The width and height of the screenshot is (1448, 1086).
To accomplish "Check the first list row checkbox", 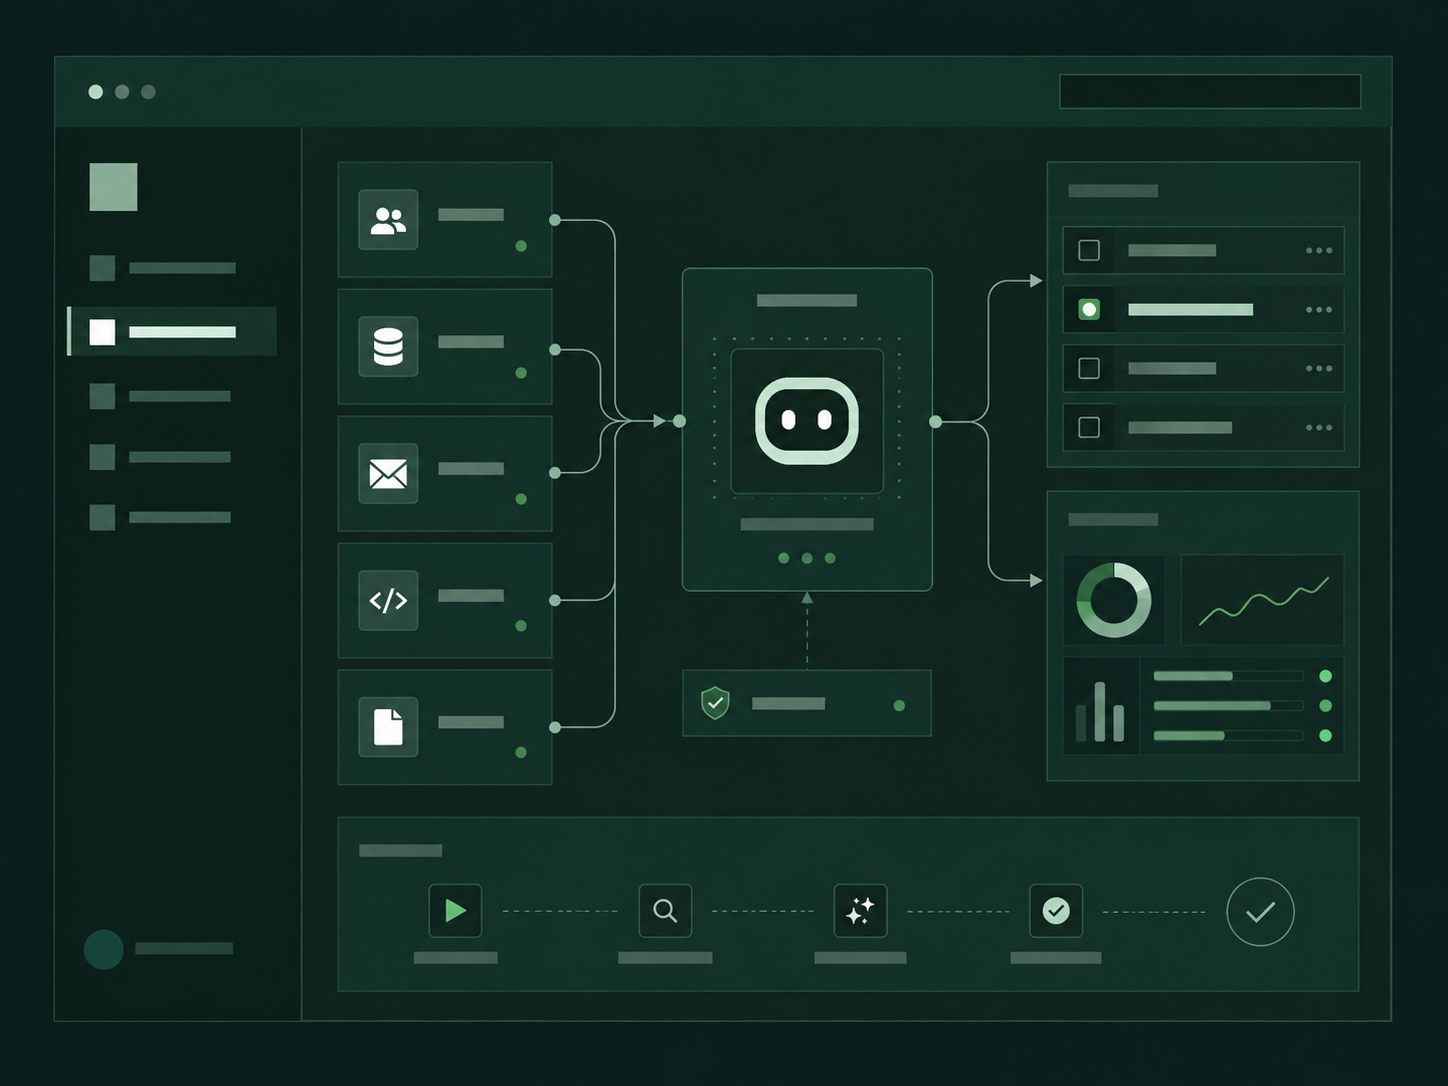I will tap(1089, 250).
